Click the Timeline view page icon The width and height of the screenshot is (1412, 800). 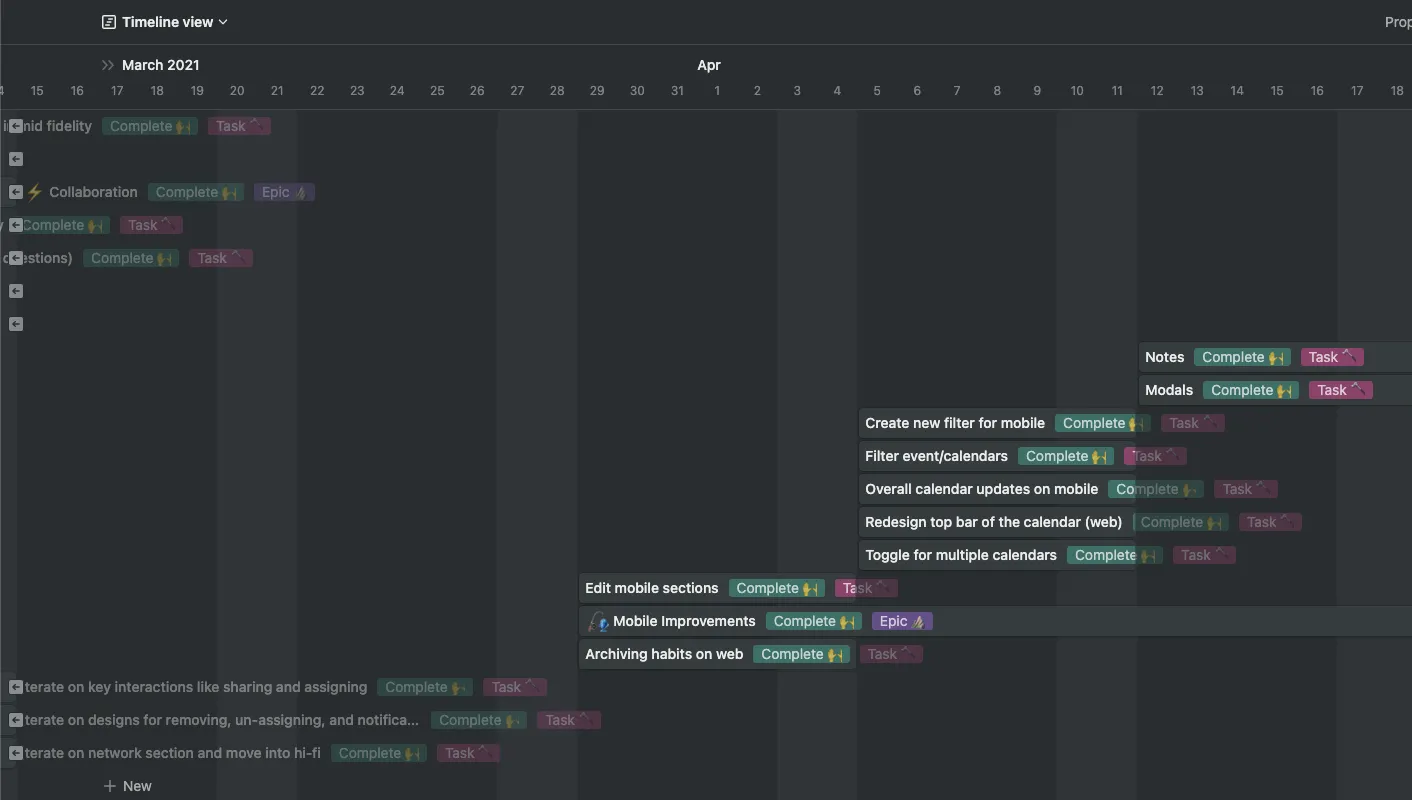point(109,21)
